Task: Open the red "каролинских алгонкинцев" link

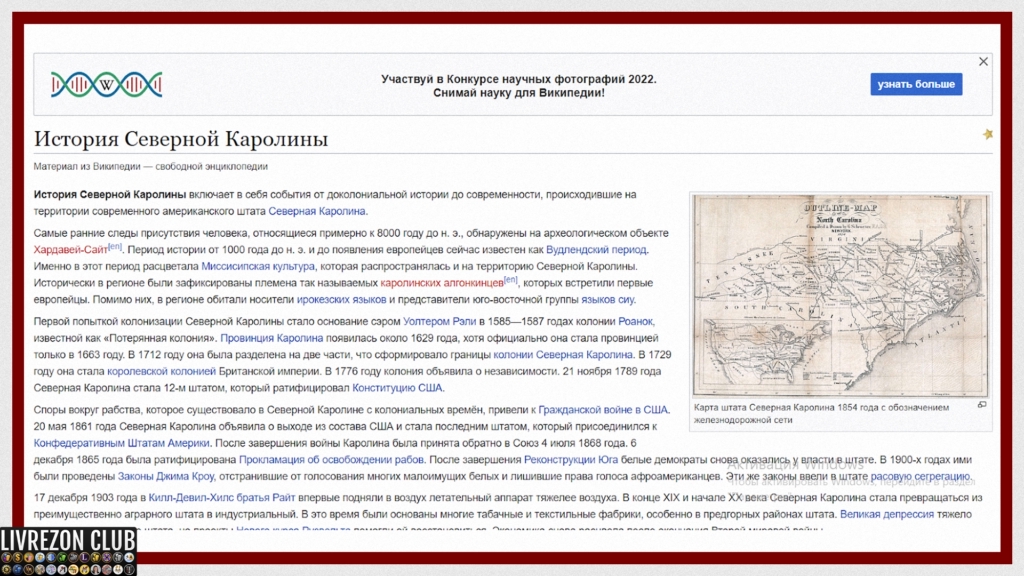Action: click(x=441, y=283)
